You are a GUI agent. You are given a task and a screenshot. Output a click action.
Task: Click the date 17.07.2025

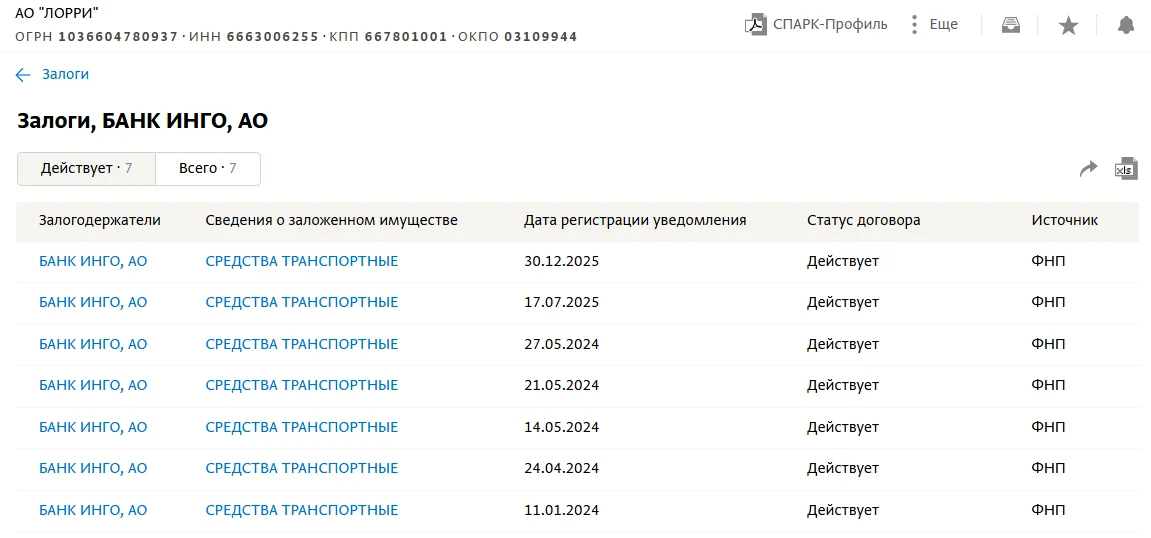pyautogui.click(x=562, y=302)
